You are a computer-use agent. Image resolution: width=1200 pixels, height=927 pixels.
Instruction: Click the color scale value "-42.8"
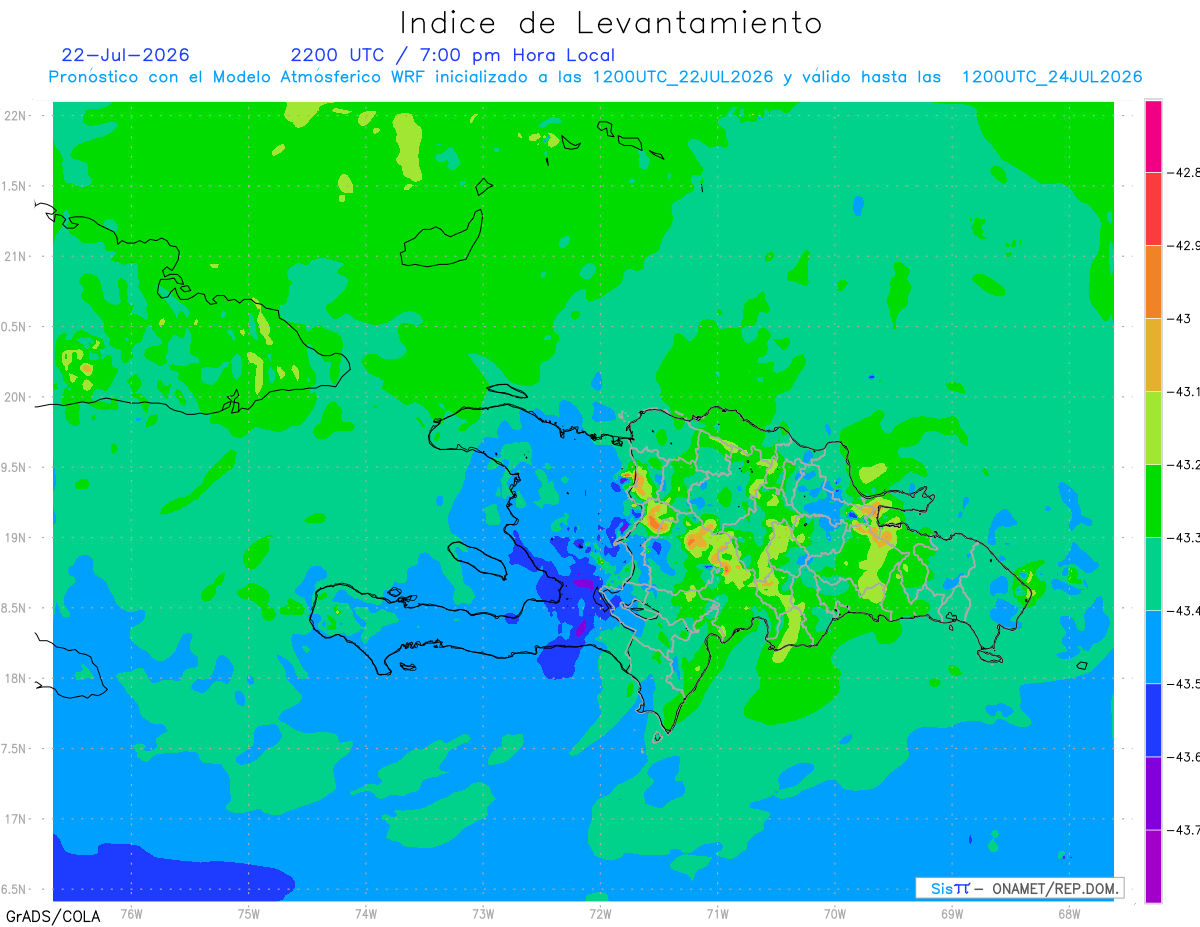pos(1184,172)
